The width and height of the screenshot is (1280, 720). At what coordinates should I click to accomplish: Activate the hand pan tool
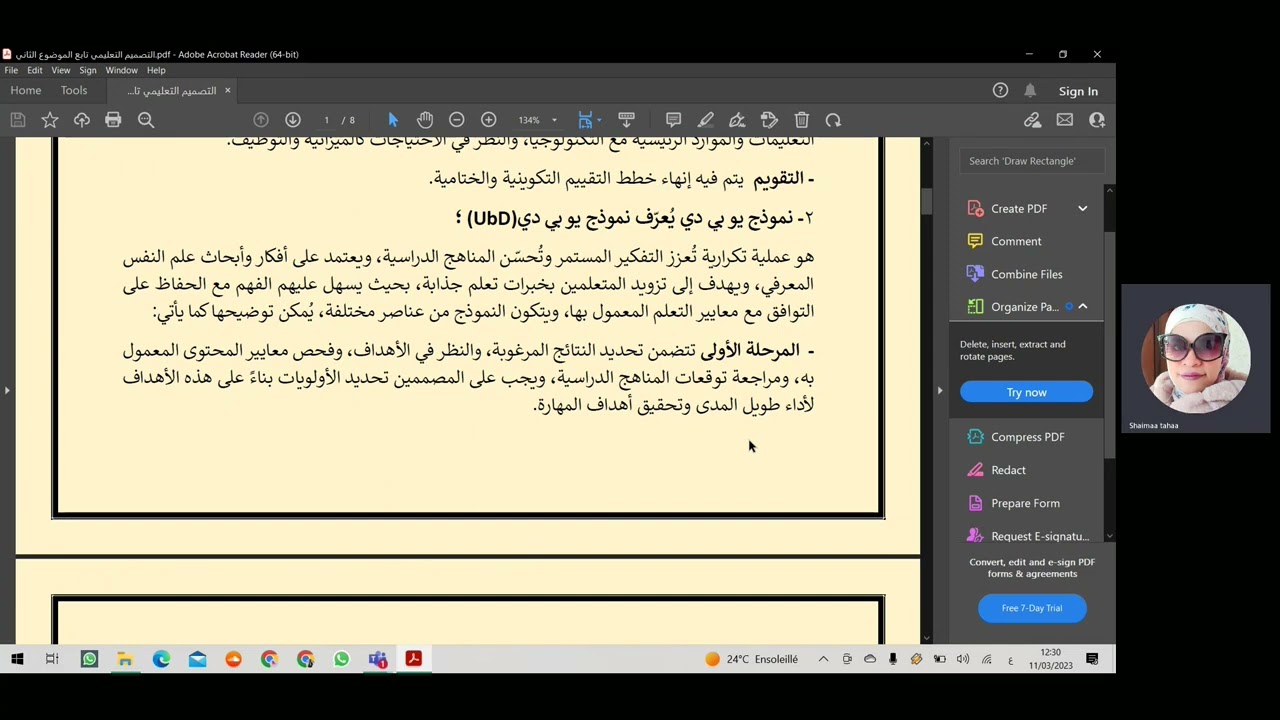pyautogui.click(x=425, y=120)
